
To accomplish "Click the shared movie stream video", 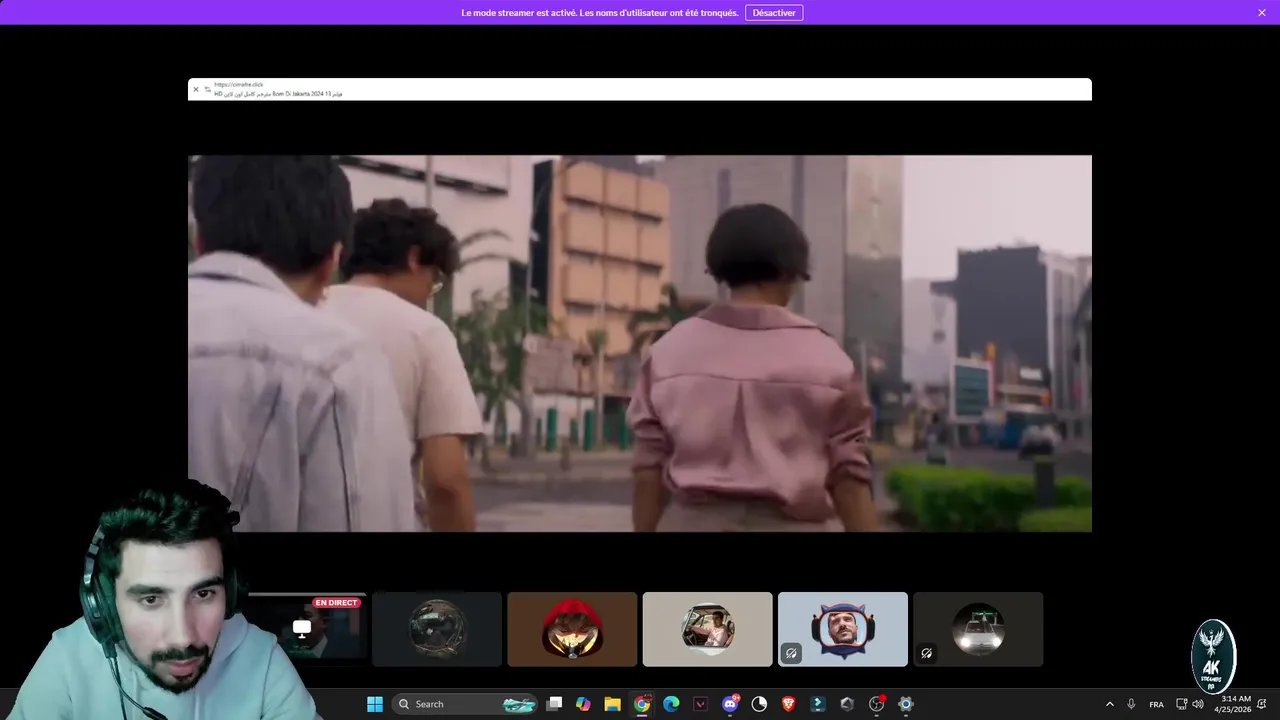I will pyautogui.click(x=640, y=343).
